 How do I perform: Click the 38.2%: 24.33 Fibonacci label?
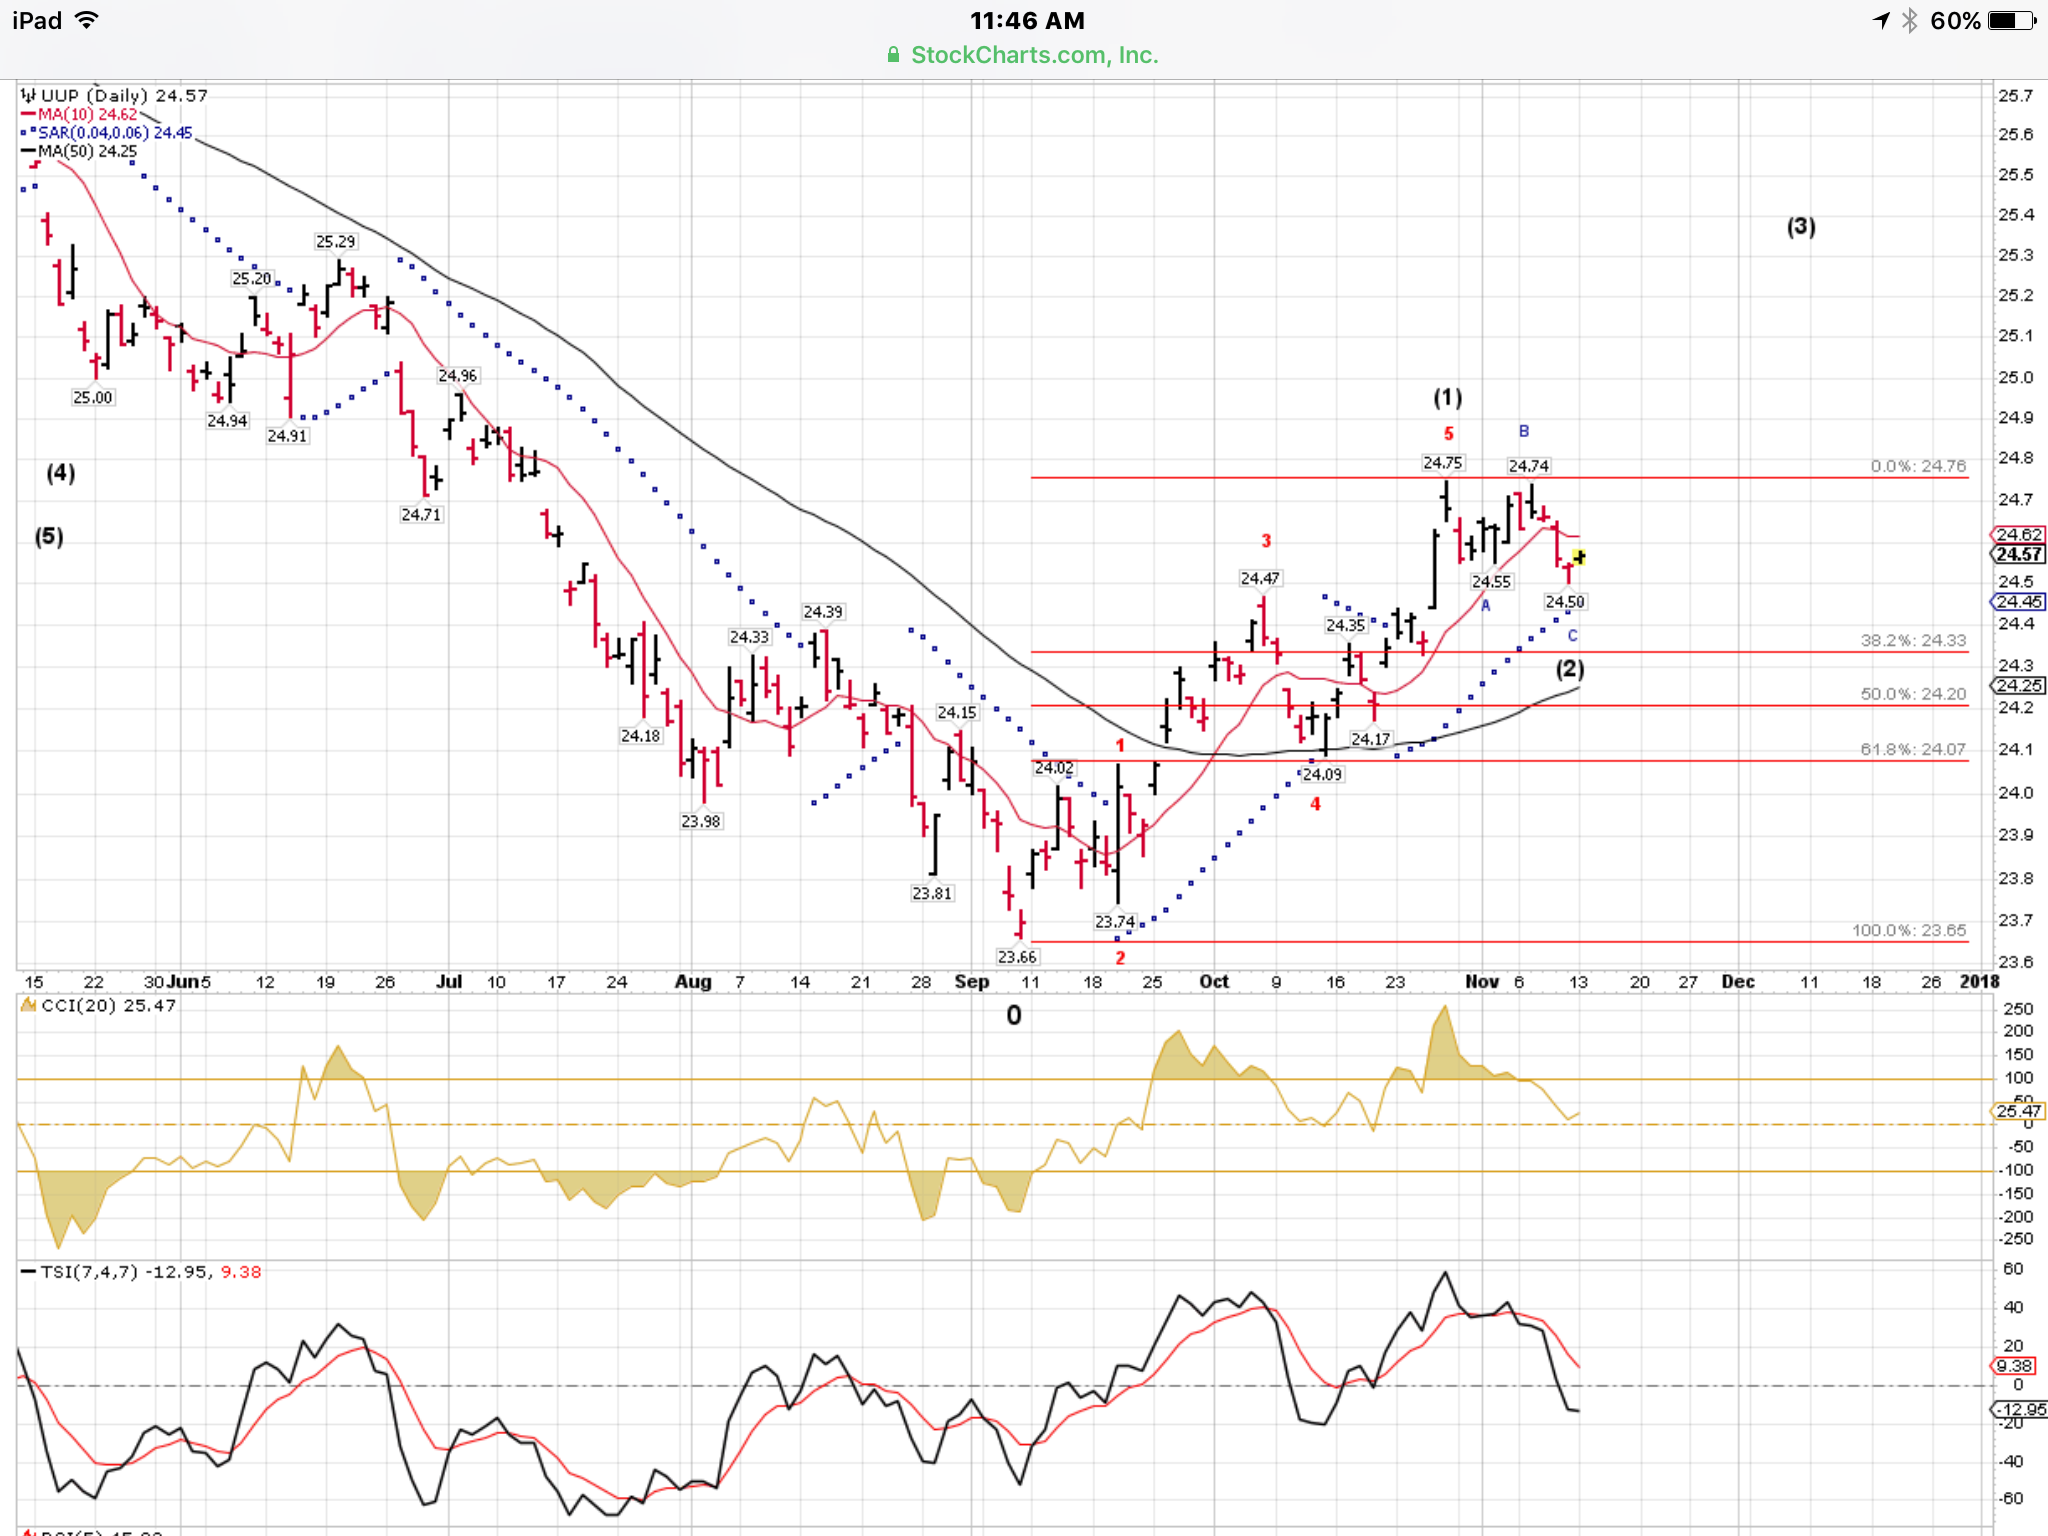pyautogui.click(x=1913, y=640)
